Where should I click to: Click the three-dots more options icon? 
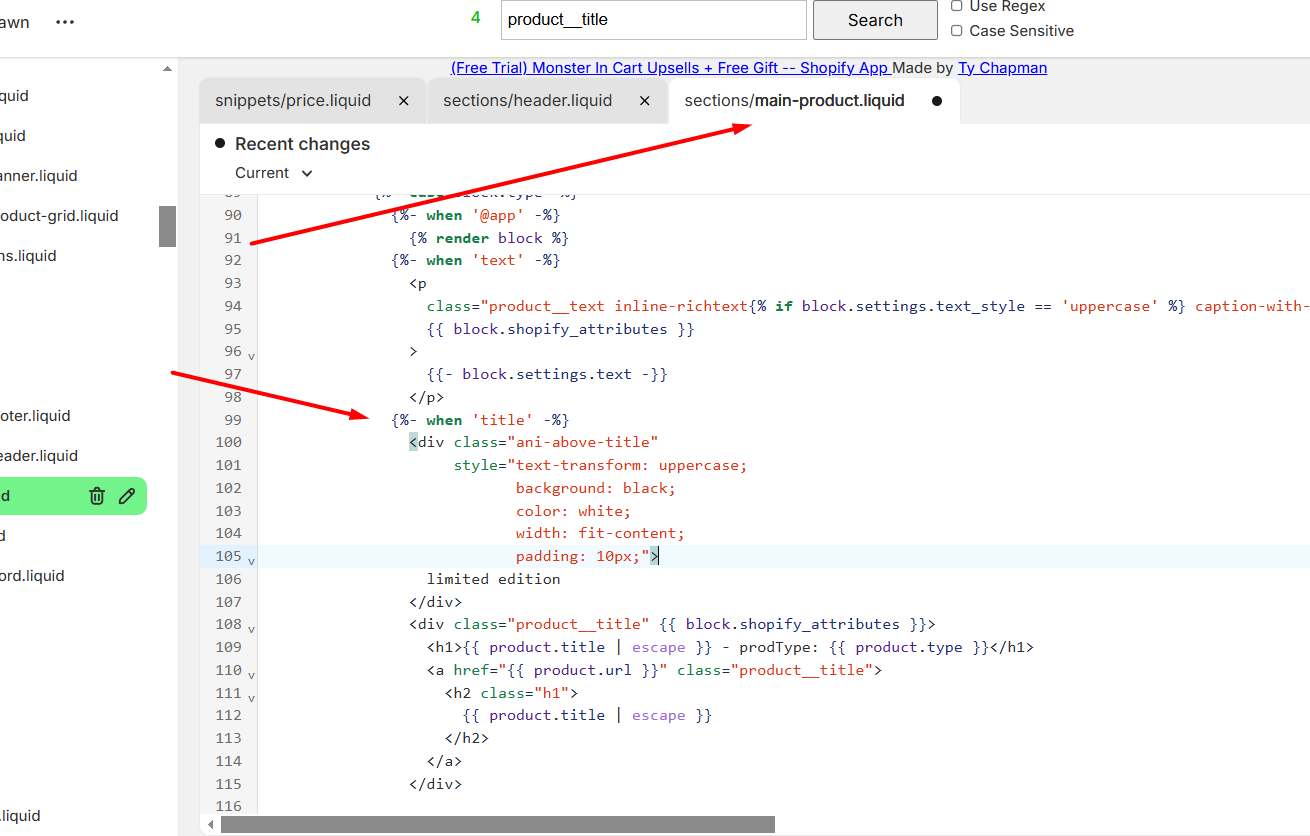(x=65, y=22)
